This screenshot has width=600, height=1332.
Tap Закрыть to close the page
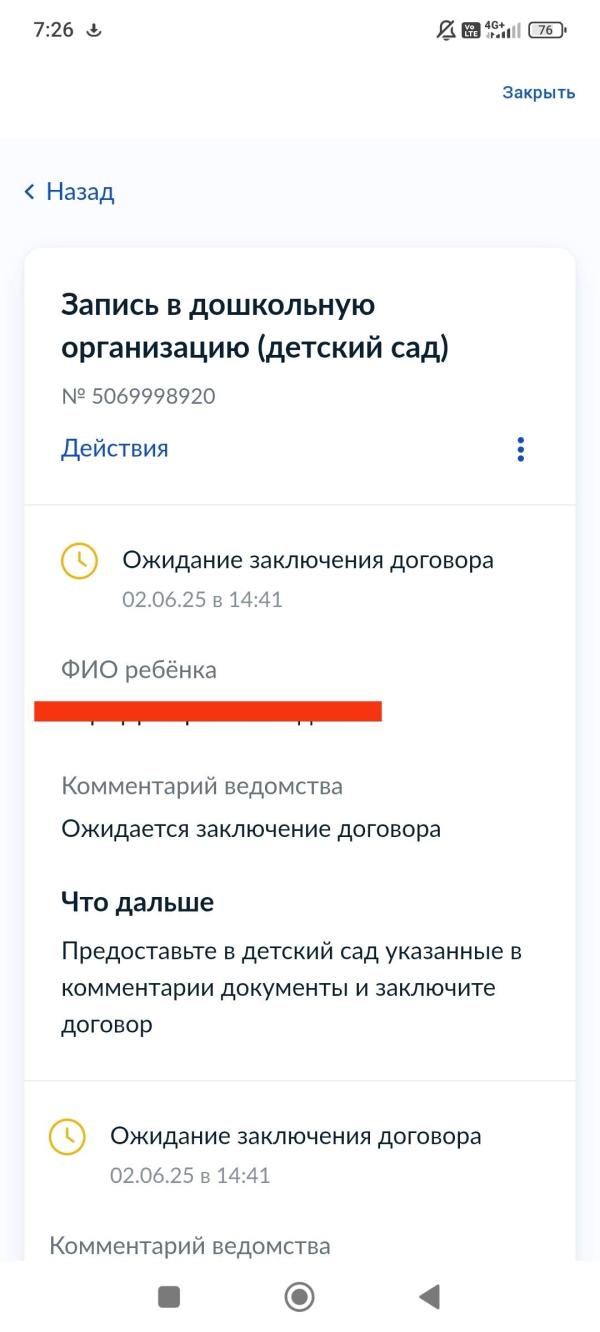[x=539, y=92]
